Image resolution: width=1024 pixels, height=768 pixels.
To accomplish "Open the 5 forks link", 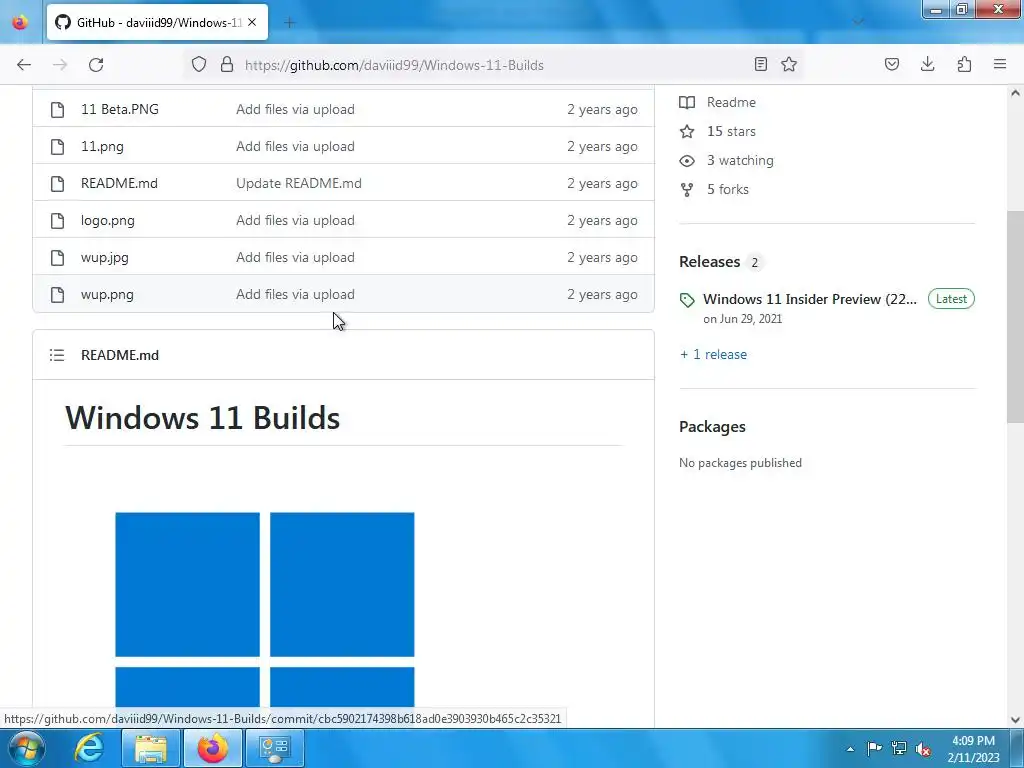I will (x=728, y=189).
